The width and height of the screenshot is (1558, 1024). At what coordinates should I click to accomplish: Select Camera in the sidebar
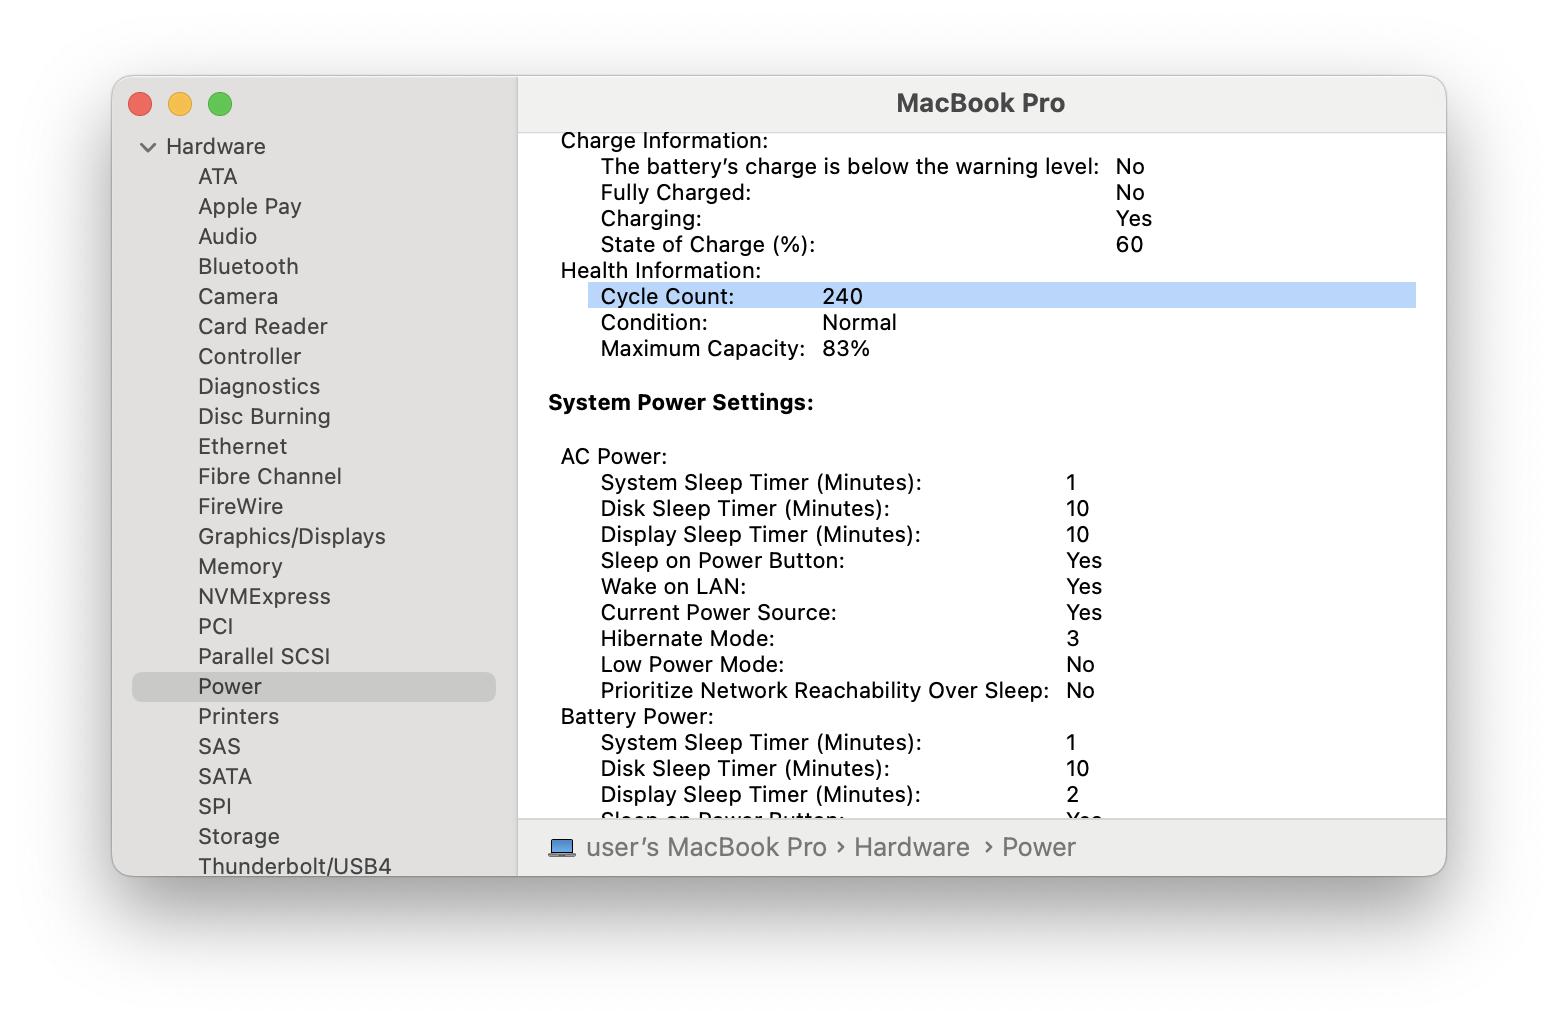tap(238, 297)
